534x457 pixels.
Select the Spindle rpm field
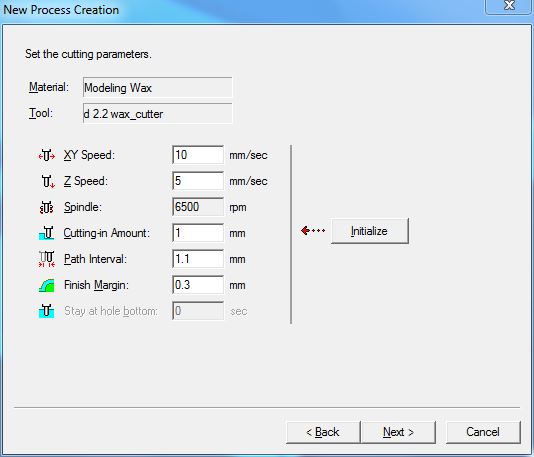(198, 207)
